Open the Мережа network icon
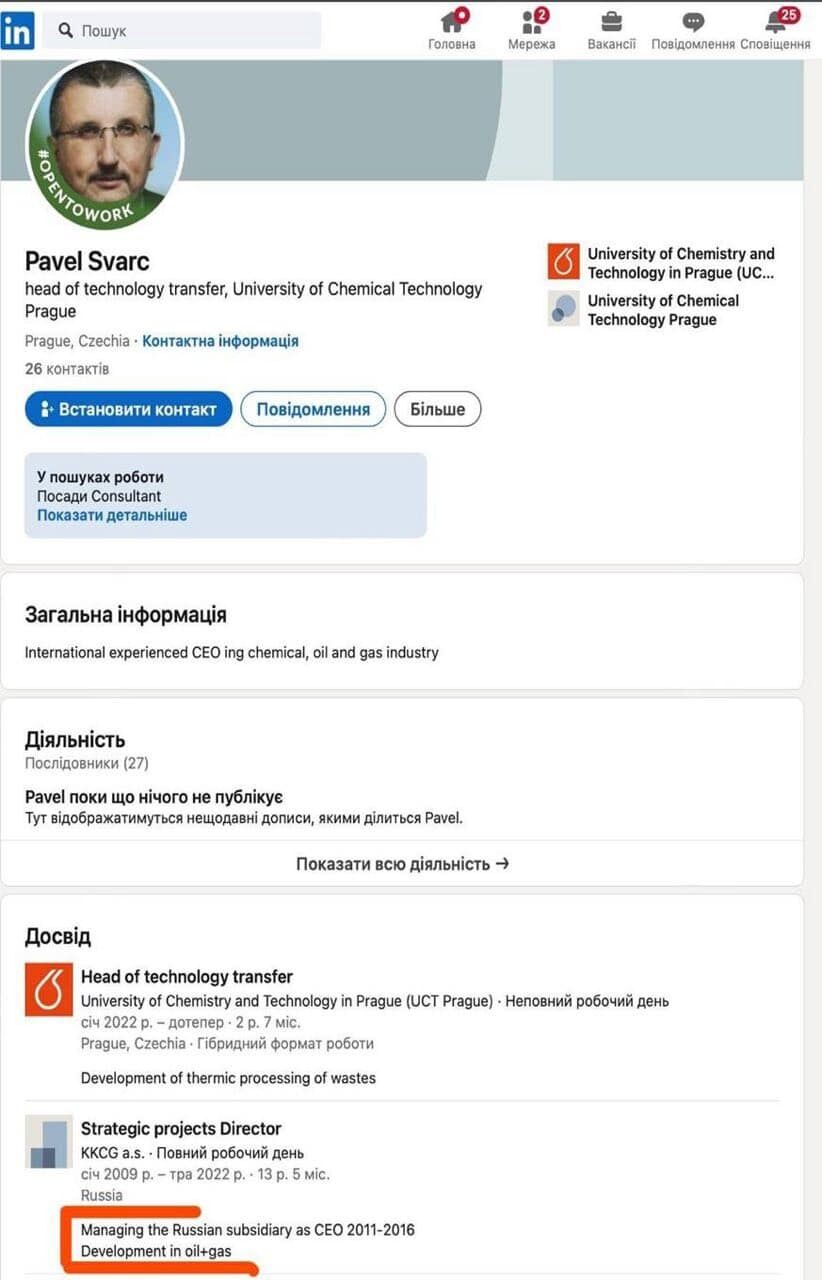This screenshot has height=1280, width=822. coord(532,21)
